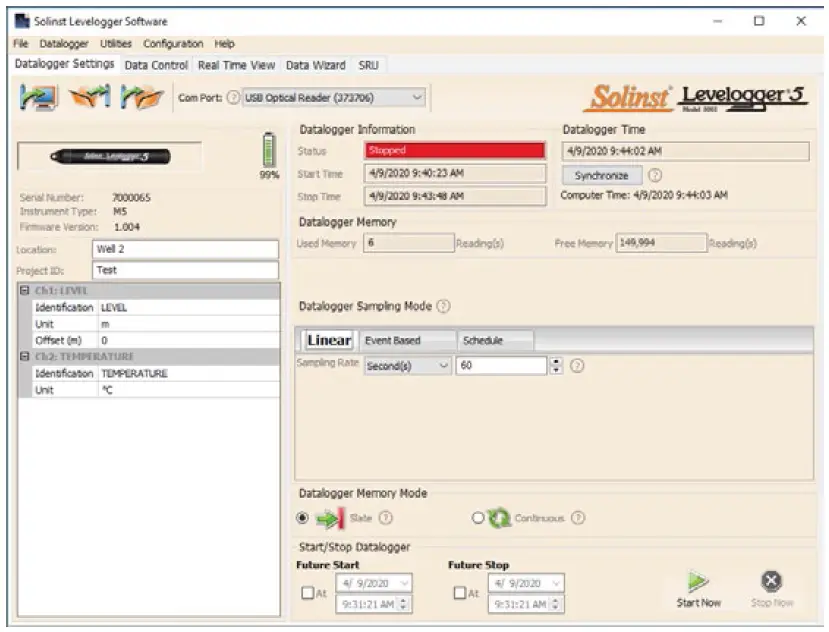Adjust the Future Start time spinner
Viewport: 829px width, 632px height.
(x=404, y=604)
